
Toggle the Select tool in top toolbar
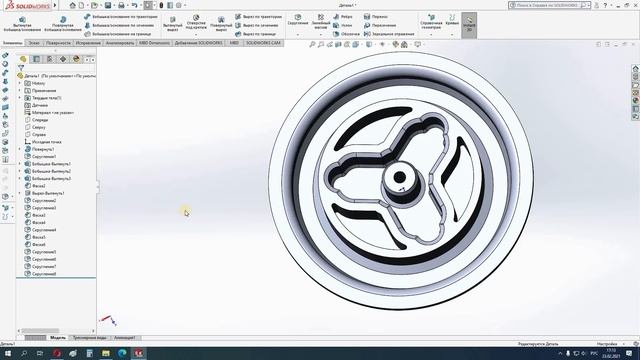click(x=148, y=5)
